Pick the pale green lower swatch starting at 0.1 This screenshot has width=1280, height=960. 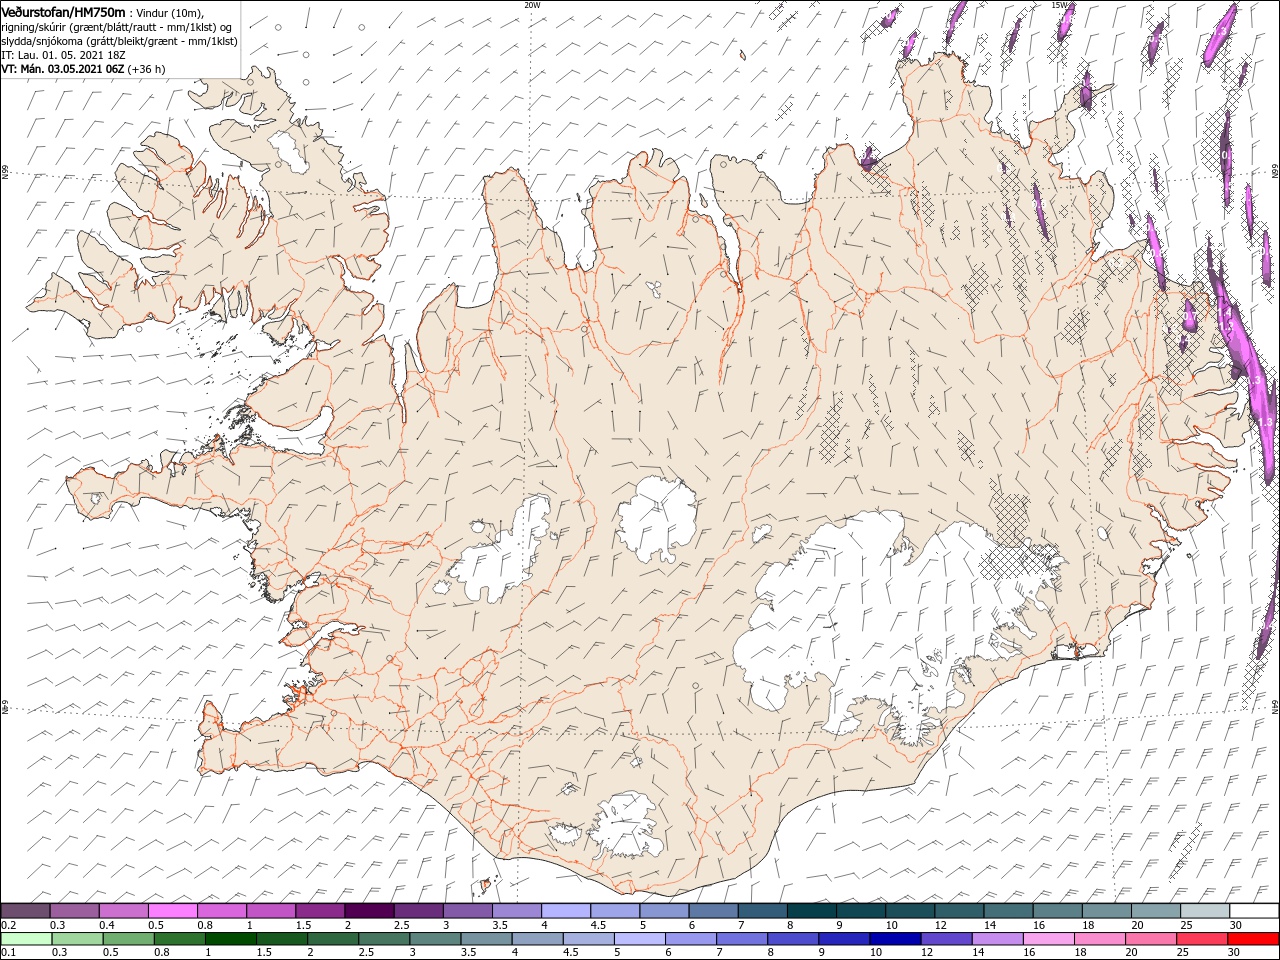point(26,939)
